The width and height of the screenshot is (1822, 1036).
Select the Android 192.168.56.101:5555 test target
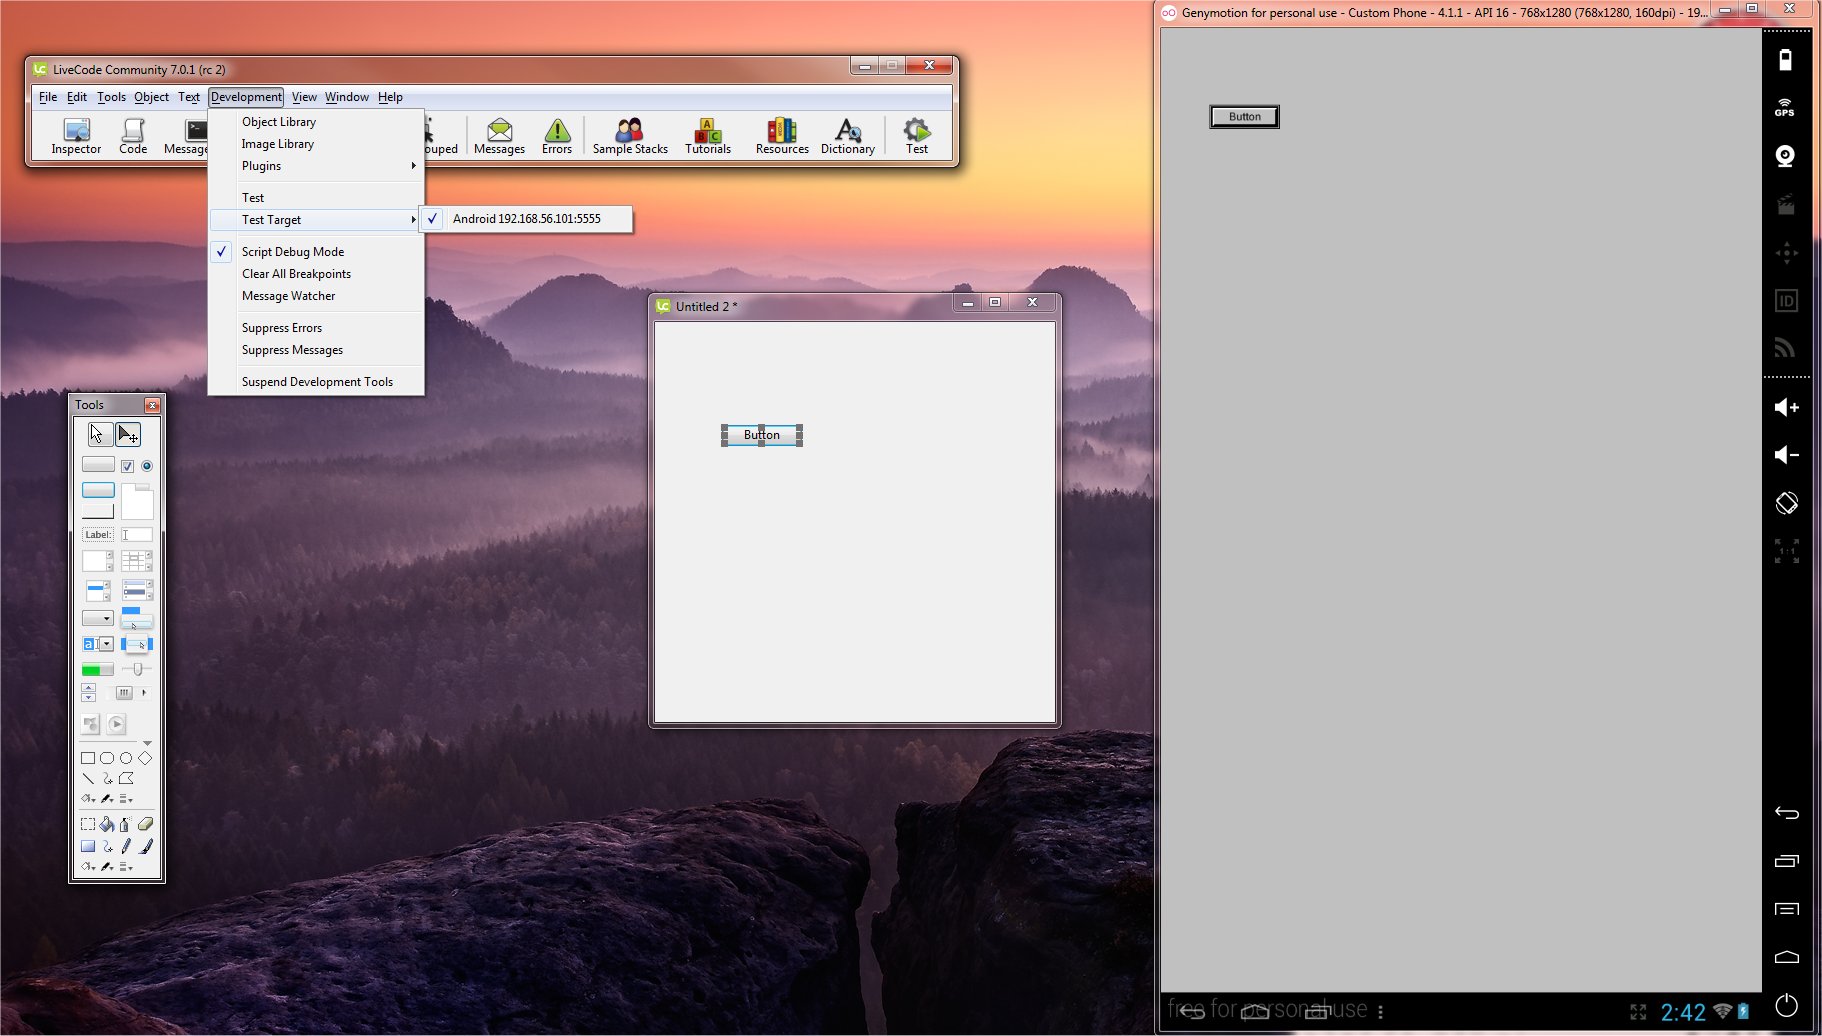tap(526, 219)
